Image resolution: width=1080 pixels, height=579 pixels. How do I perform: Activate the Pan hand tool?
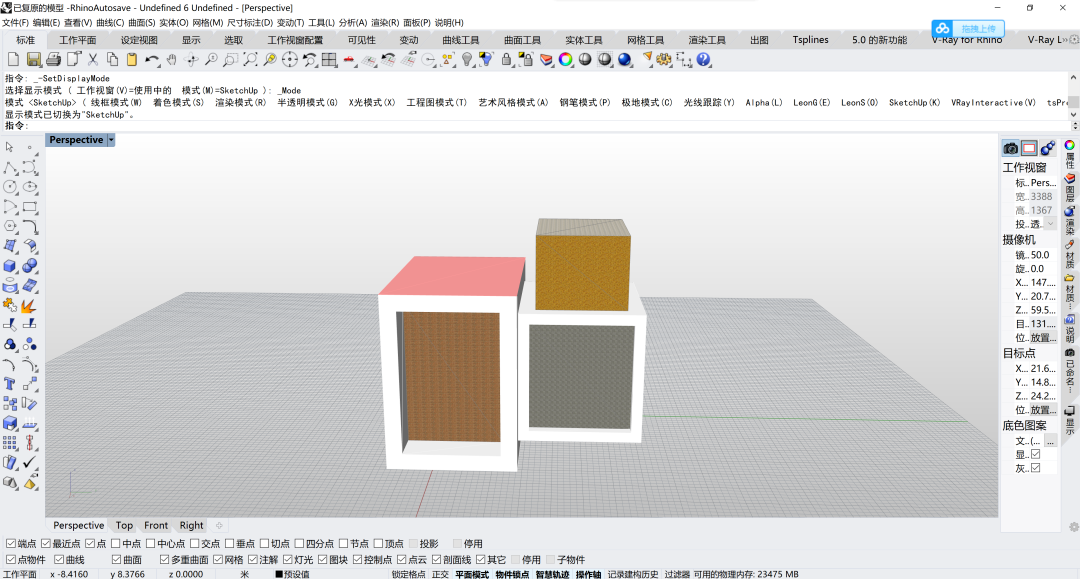pyautogui.click(x=171, y=60)
